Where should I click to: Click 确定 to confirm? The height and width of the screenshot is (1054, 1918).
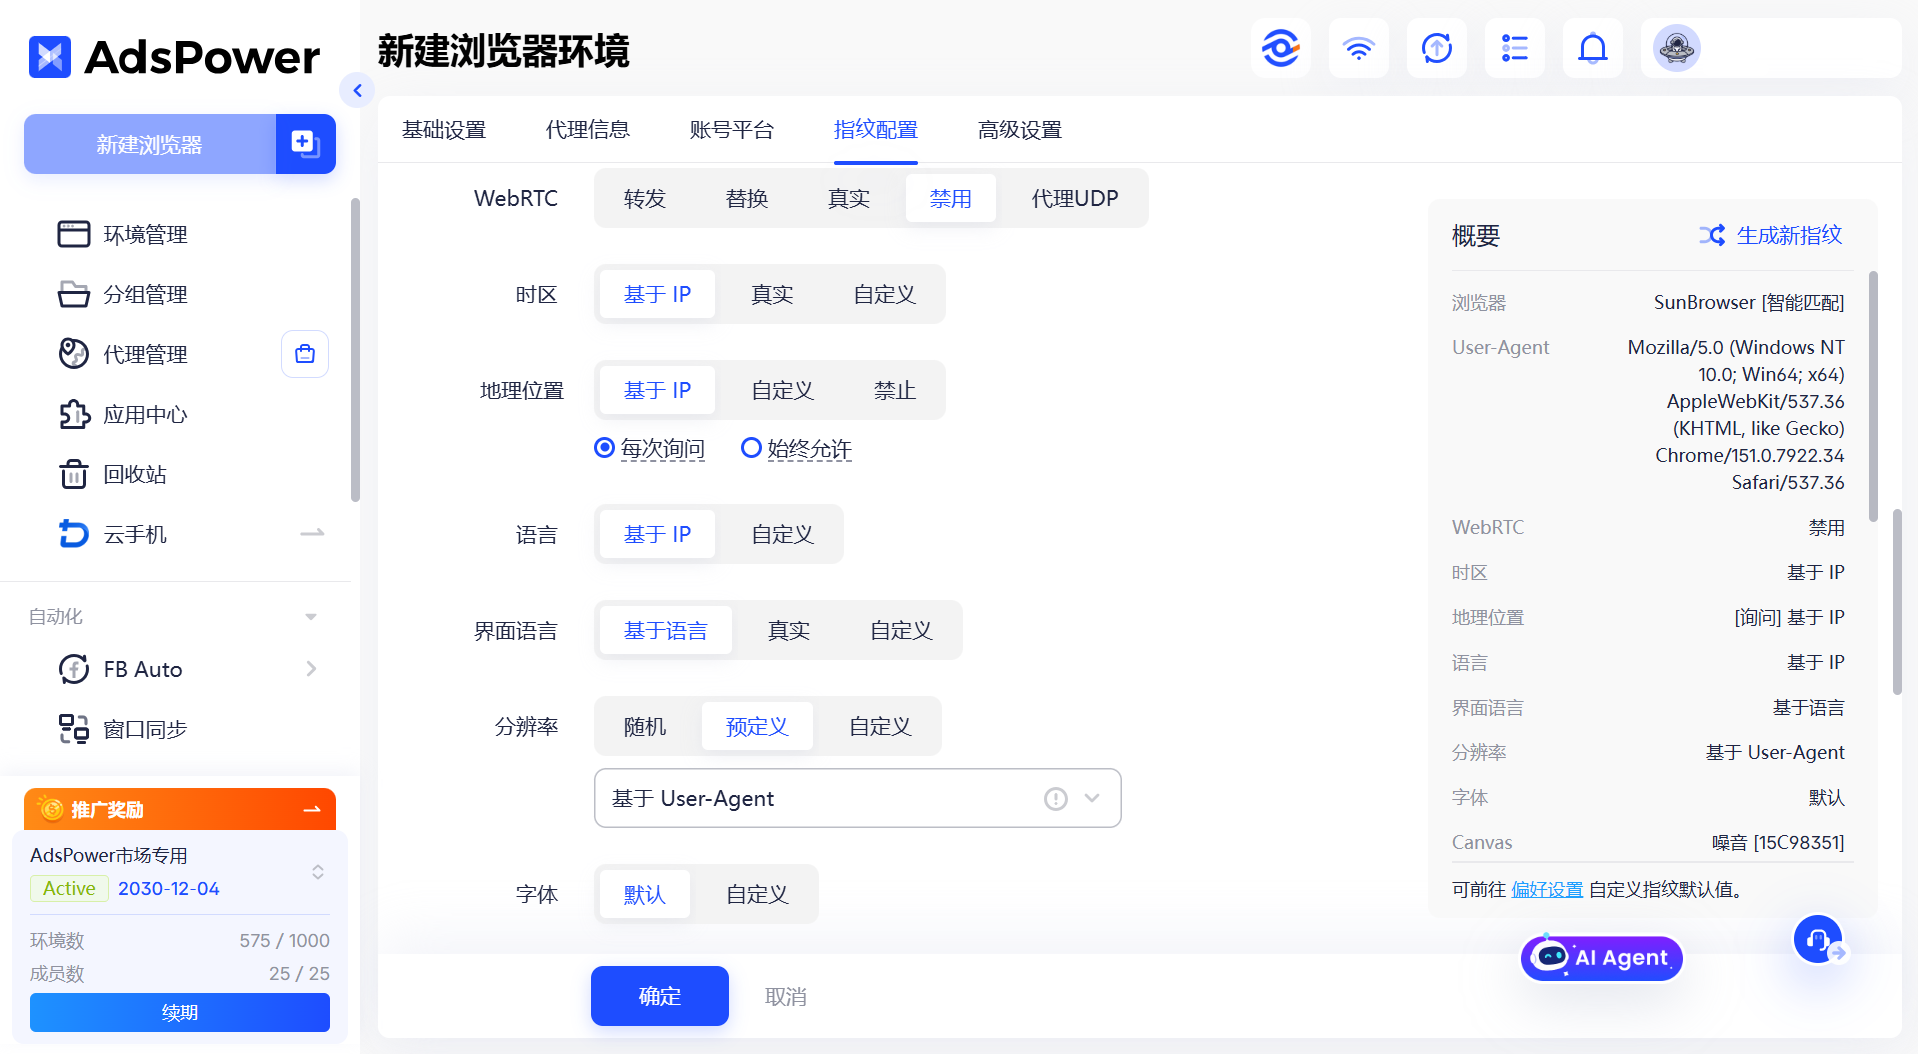(660, 996)
